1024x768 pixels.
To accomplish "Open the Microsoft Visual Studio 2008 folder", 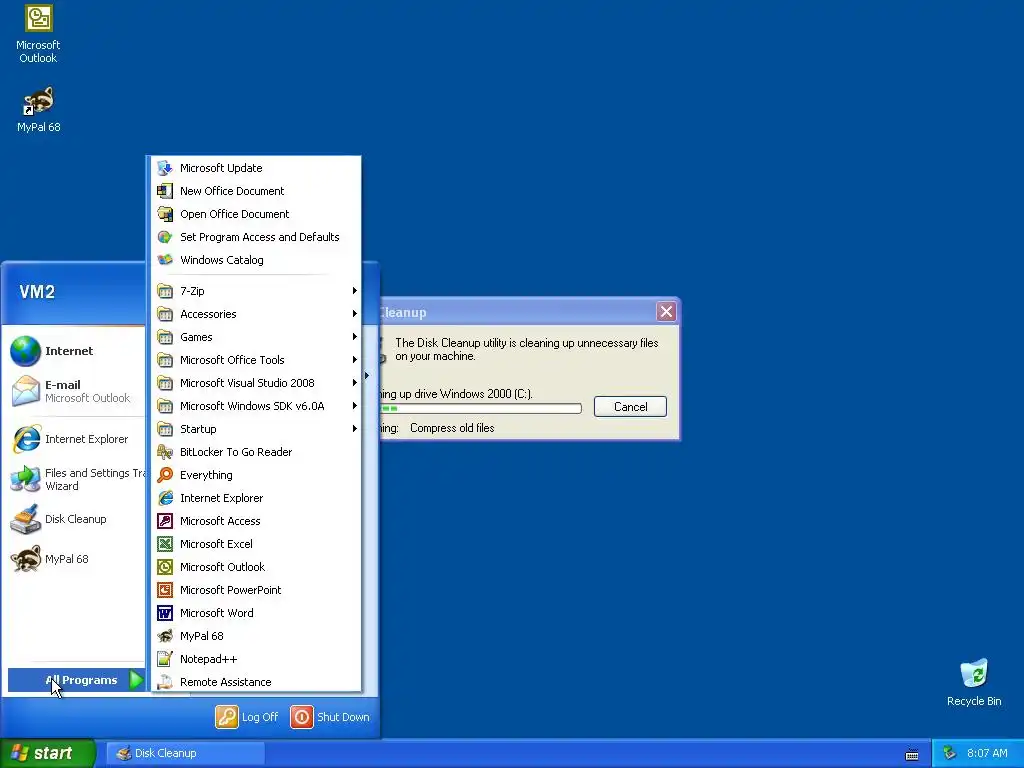I will point(256,383).
